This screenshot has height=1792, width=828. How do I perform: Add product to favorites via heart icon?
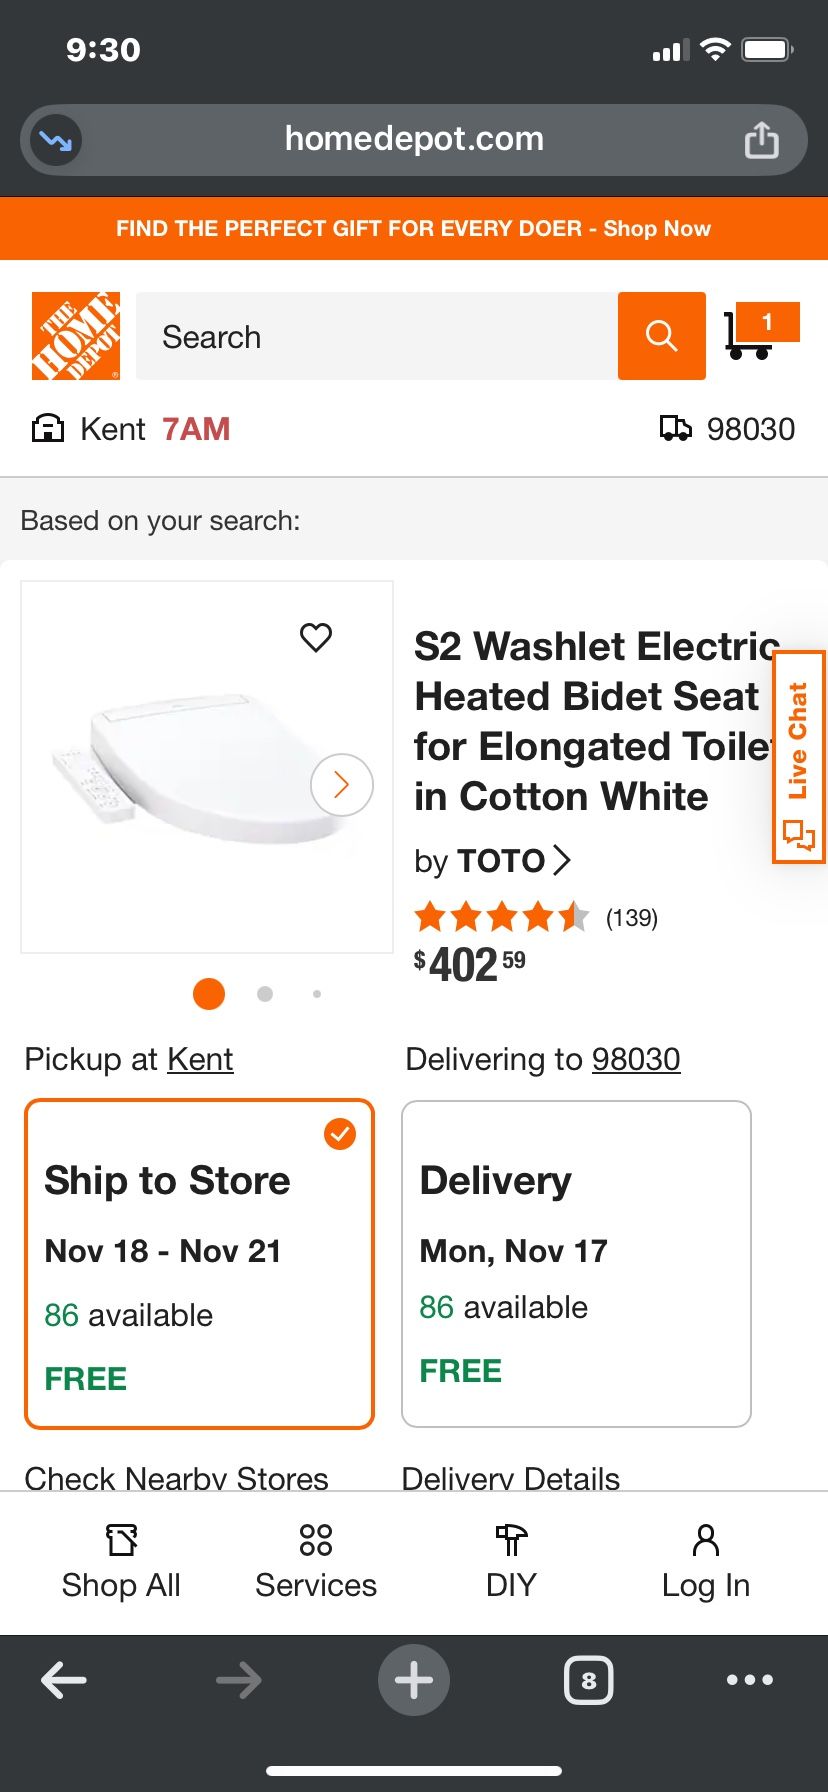pos(316,637)
